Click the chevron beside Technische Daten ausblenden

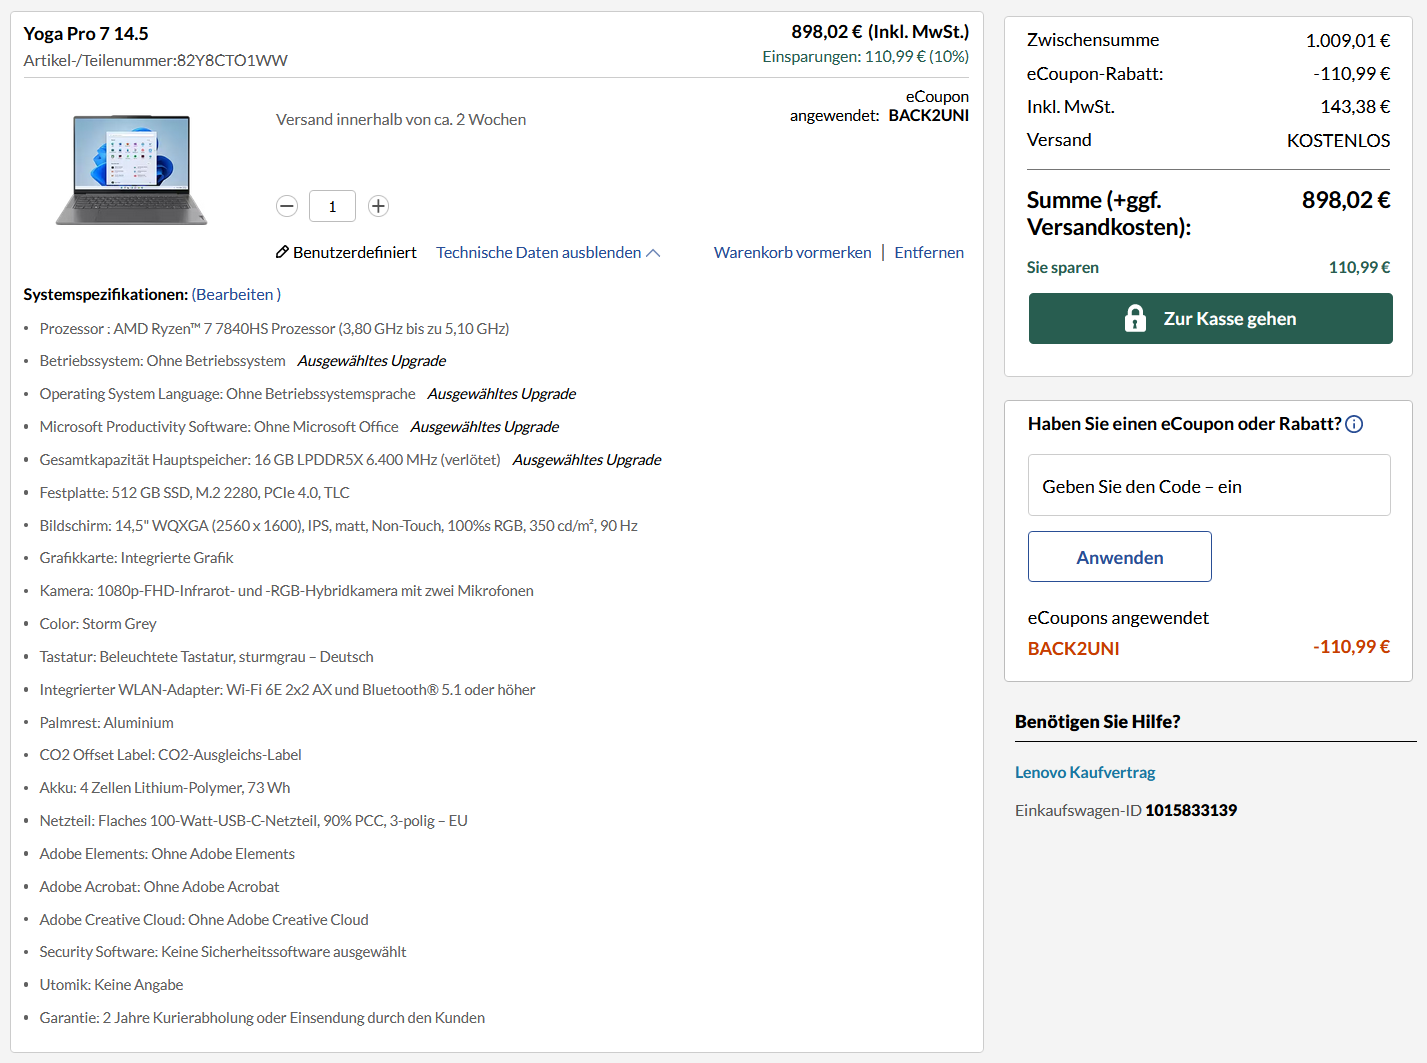pyautogui.click(x=654, y=252)
